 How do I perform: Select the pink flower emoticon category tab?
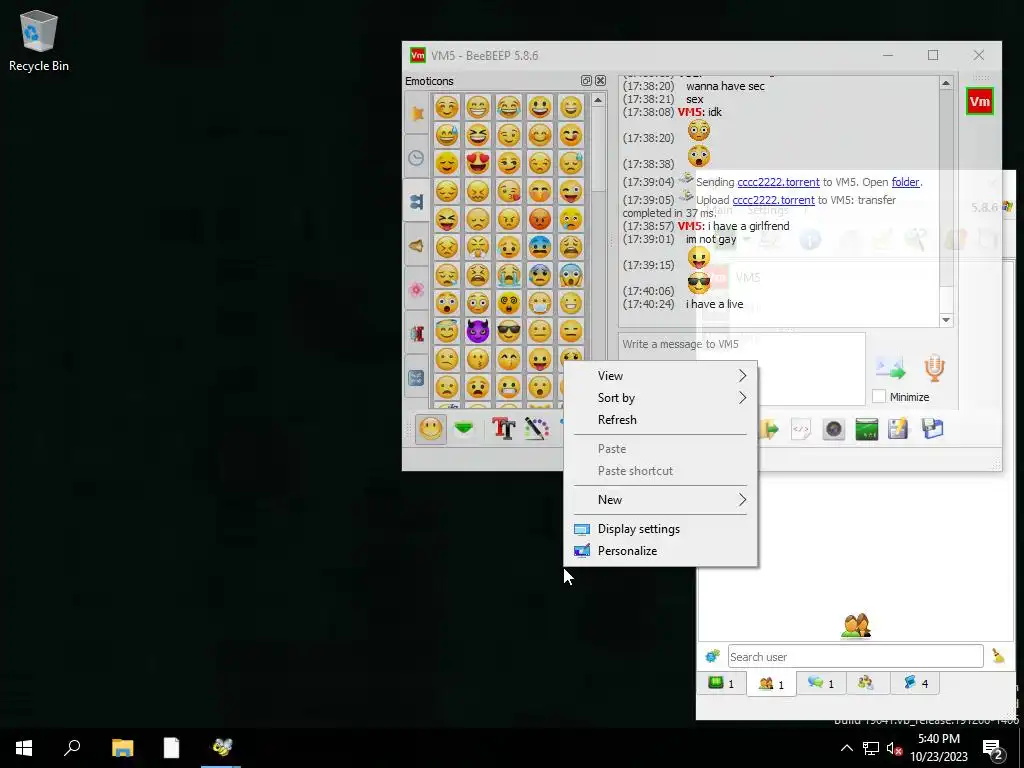click(417, 289)
